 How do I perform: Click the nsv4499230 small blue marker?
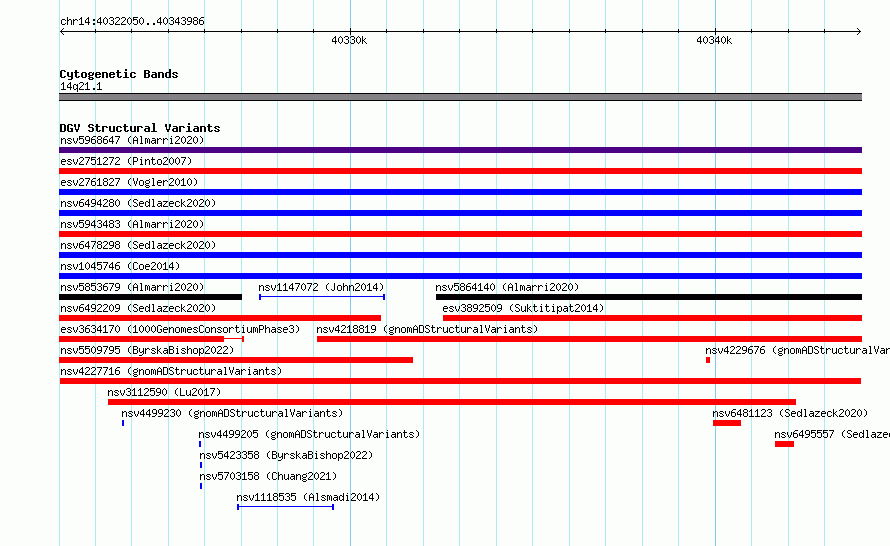click(123, 423)
